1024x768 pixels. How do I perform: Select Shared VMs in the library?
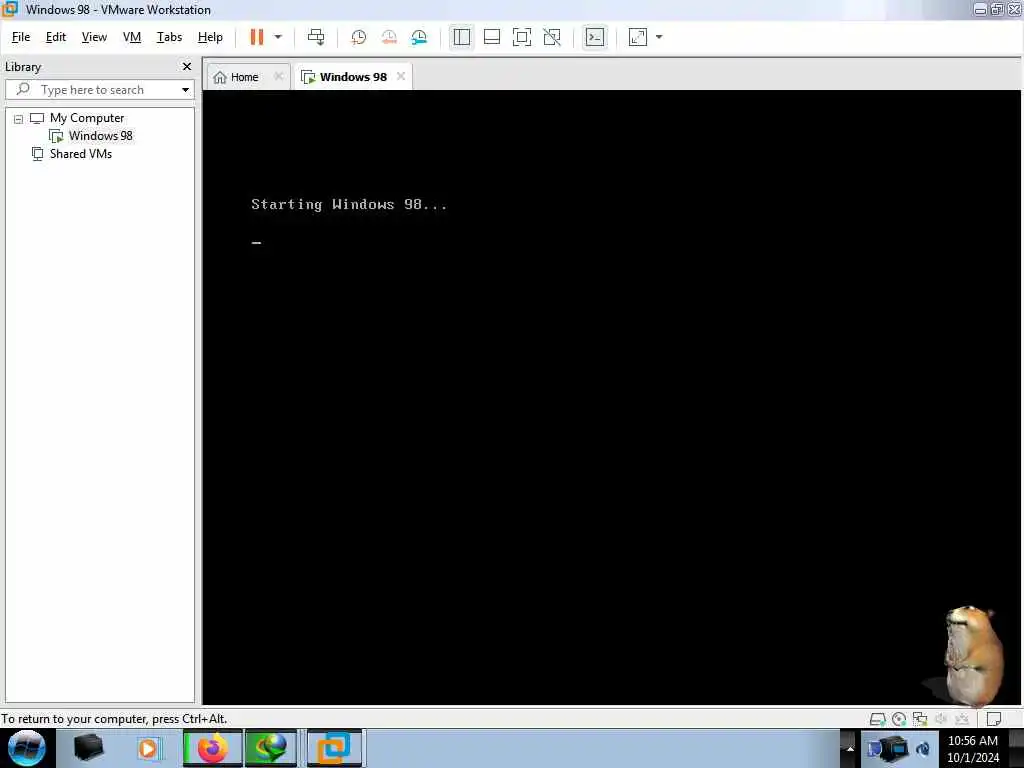tap(80, 154)
